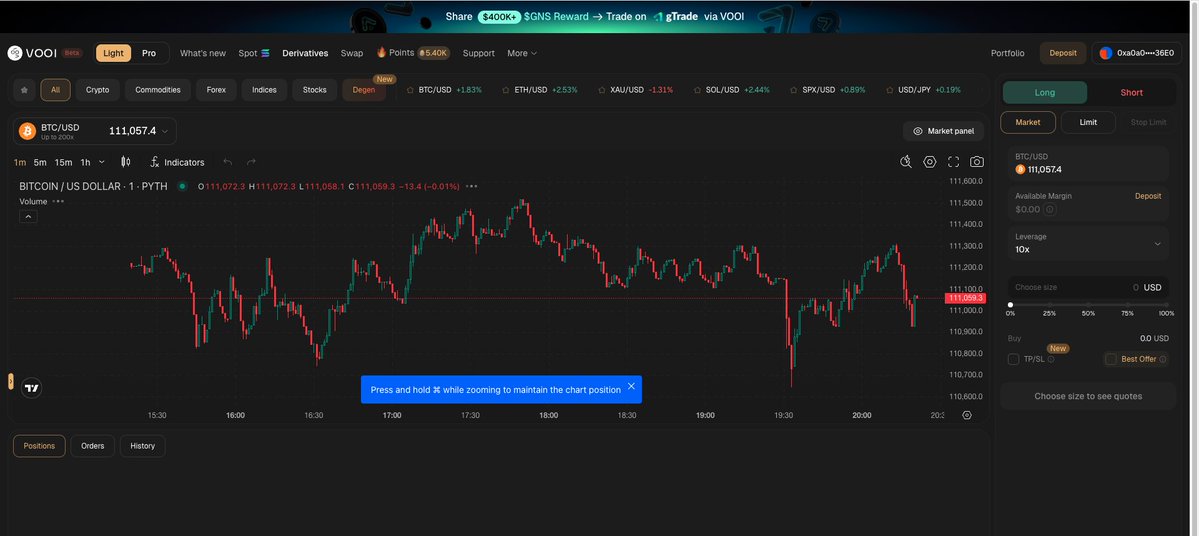Switch to the Orders tab
The width and height of the screenshot is (1199, 536).
[x=93, y=446]
